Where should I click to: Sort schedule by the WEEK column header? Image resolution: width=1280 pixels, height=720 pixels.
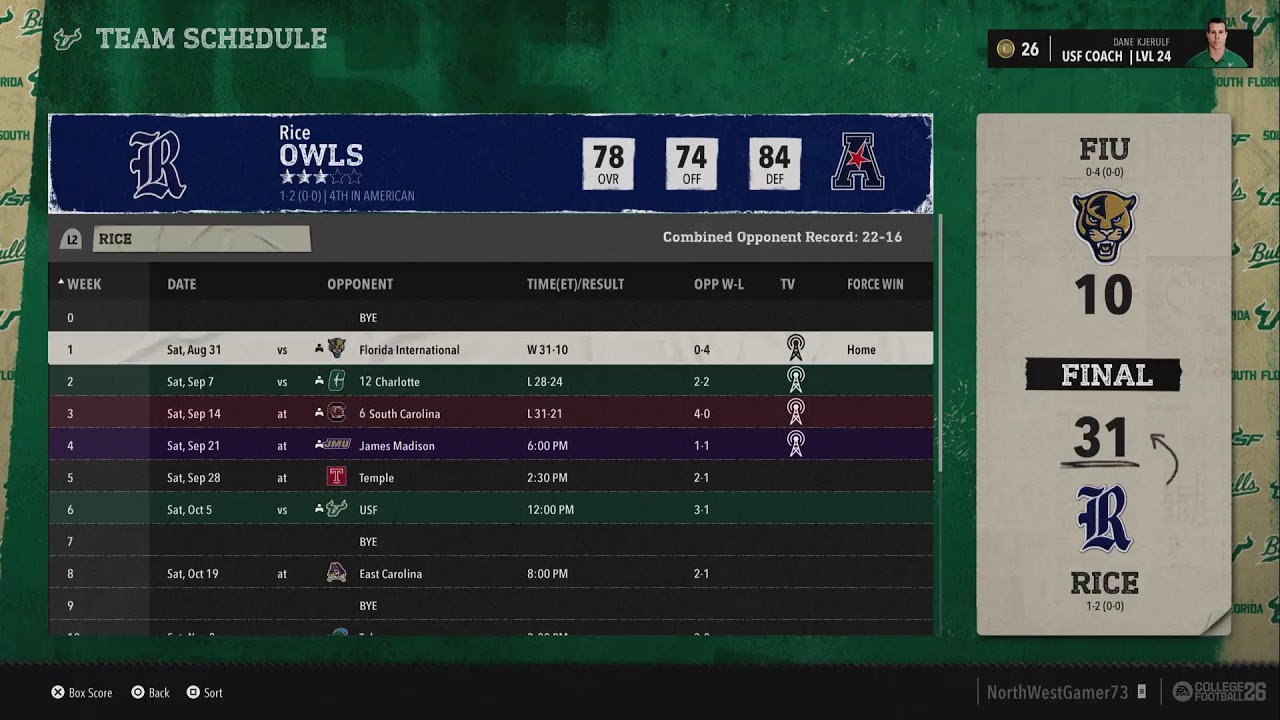[79, 284]
